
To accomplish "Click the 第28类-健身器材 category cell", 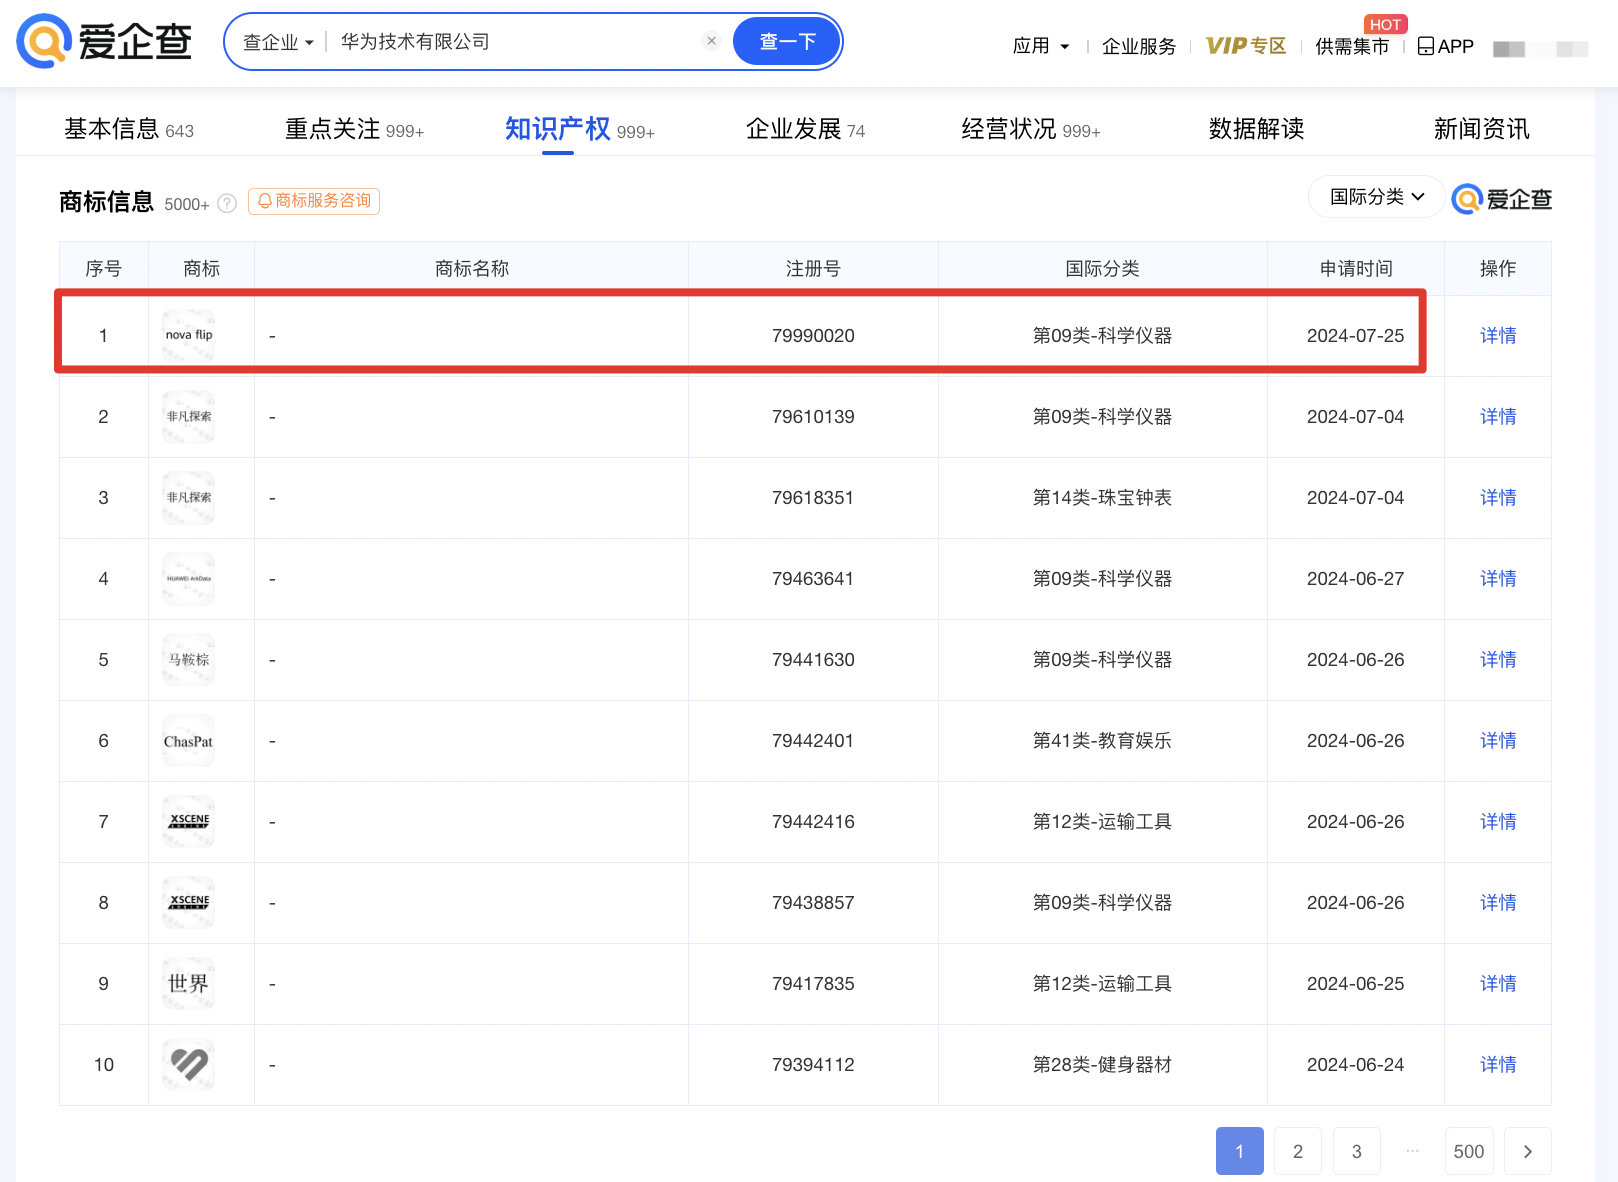I will point(1102,1065).
